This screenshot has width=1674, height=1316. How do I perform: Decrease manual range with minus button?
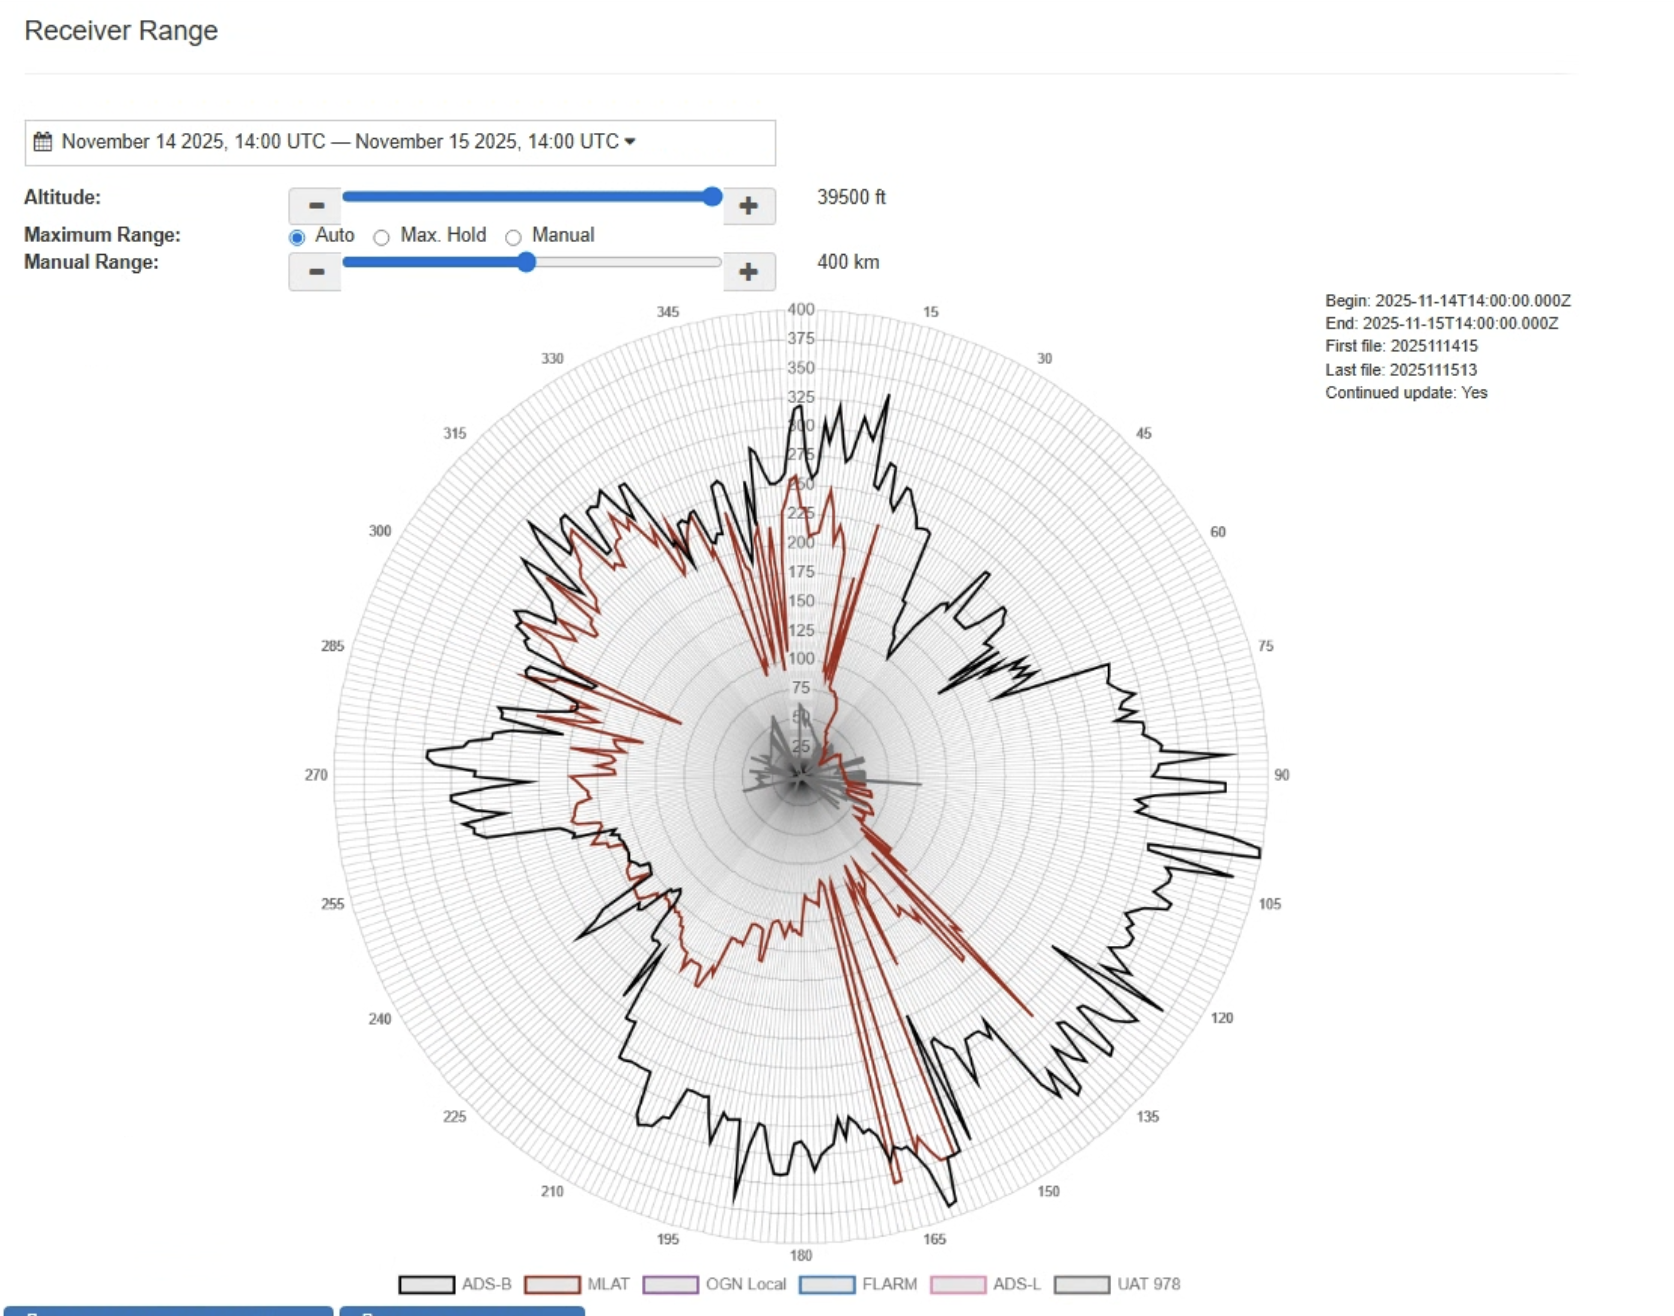click(x=315, y=272)
